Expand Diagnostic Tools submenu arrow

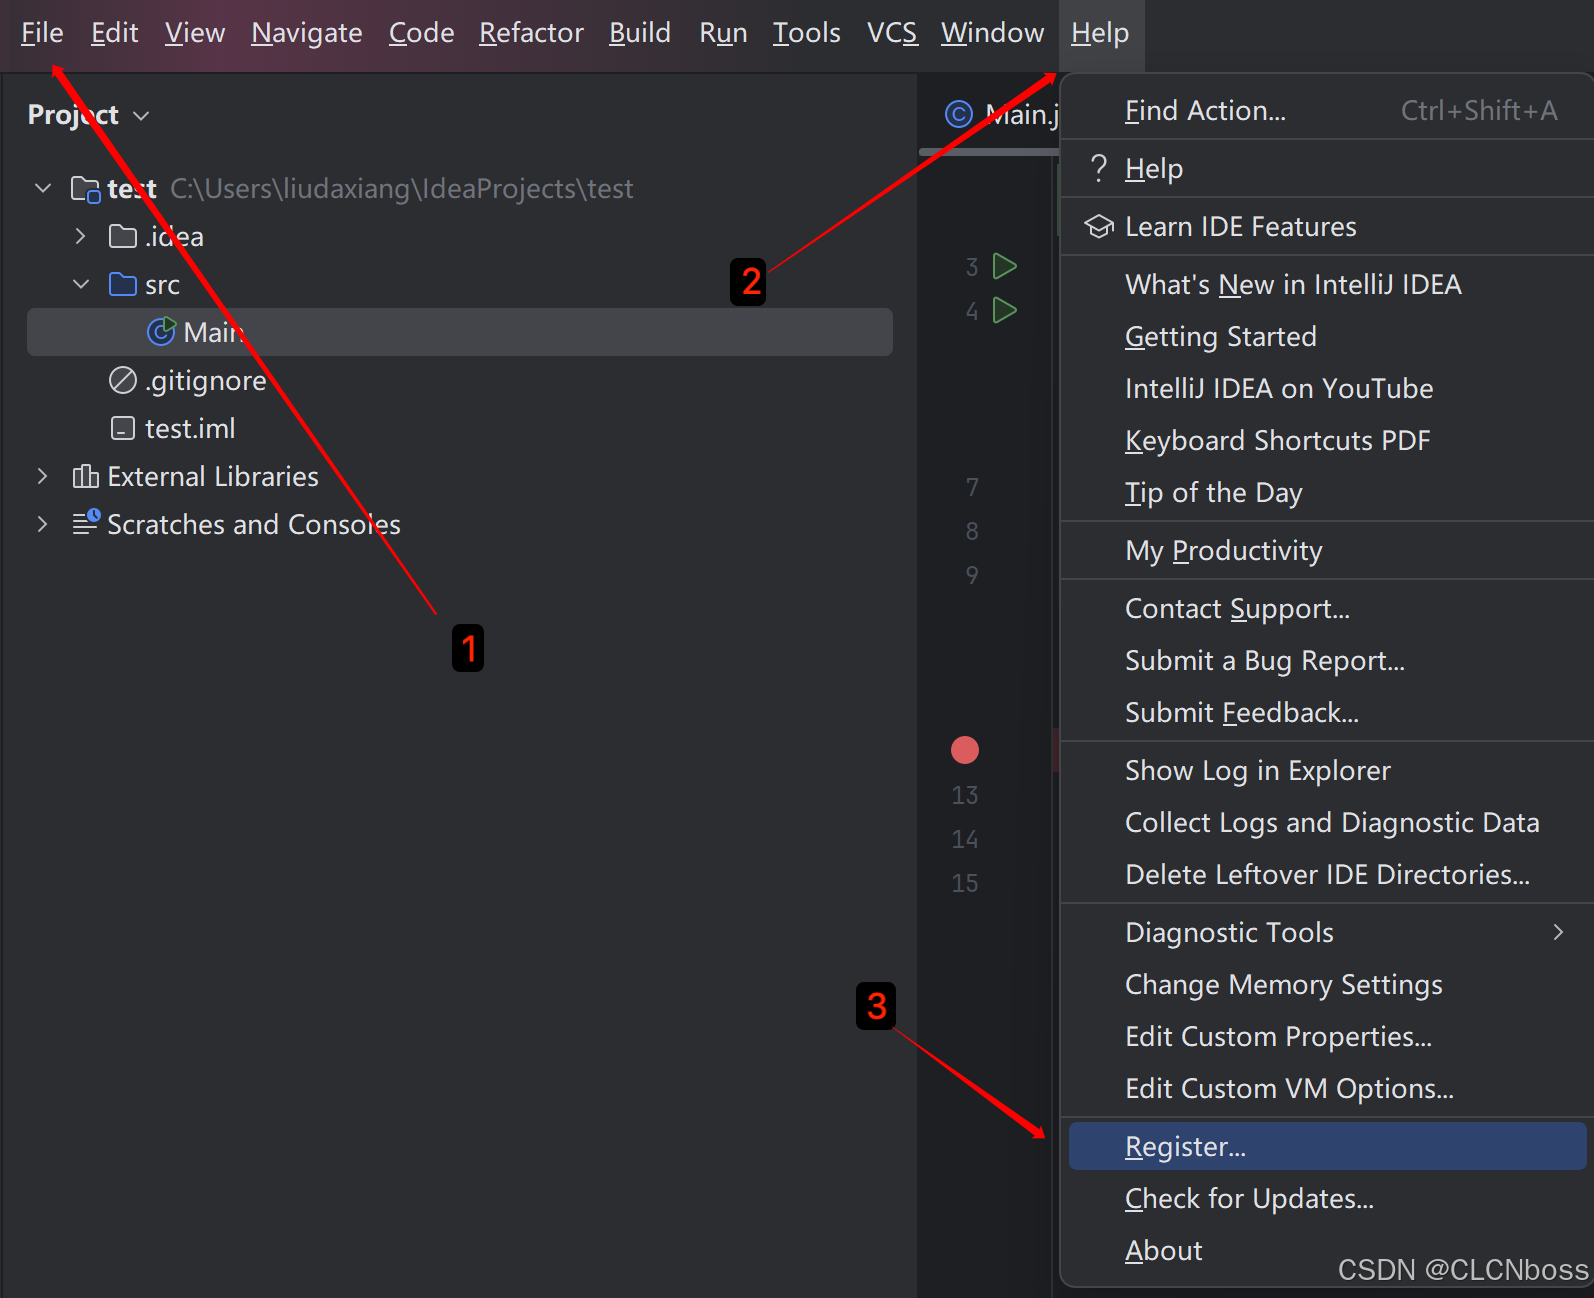1558,932
